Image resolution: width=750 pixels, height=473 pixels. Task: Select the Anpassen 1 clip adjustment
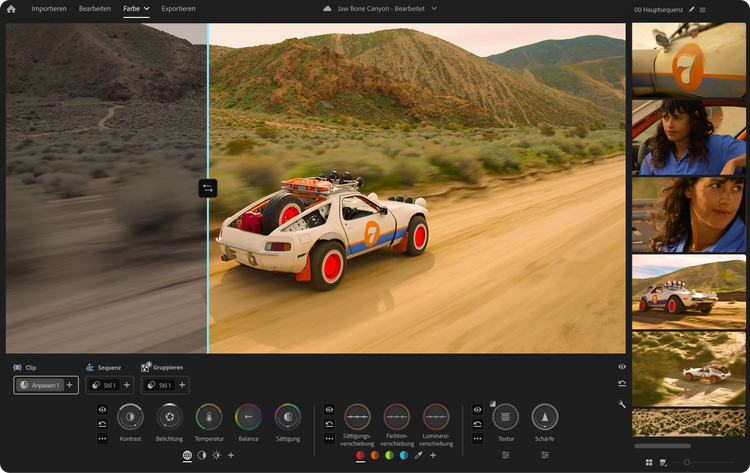46,385
